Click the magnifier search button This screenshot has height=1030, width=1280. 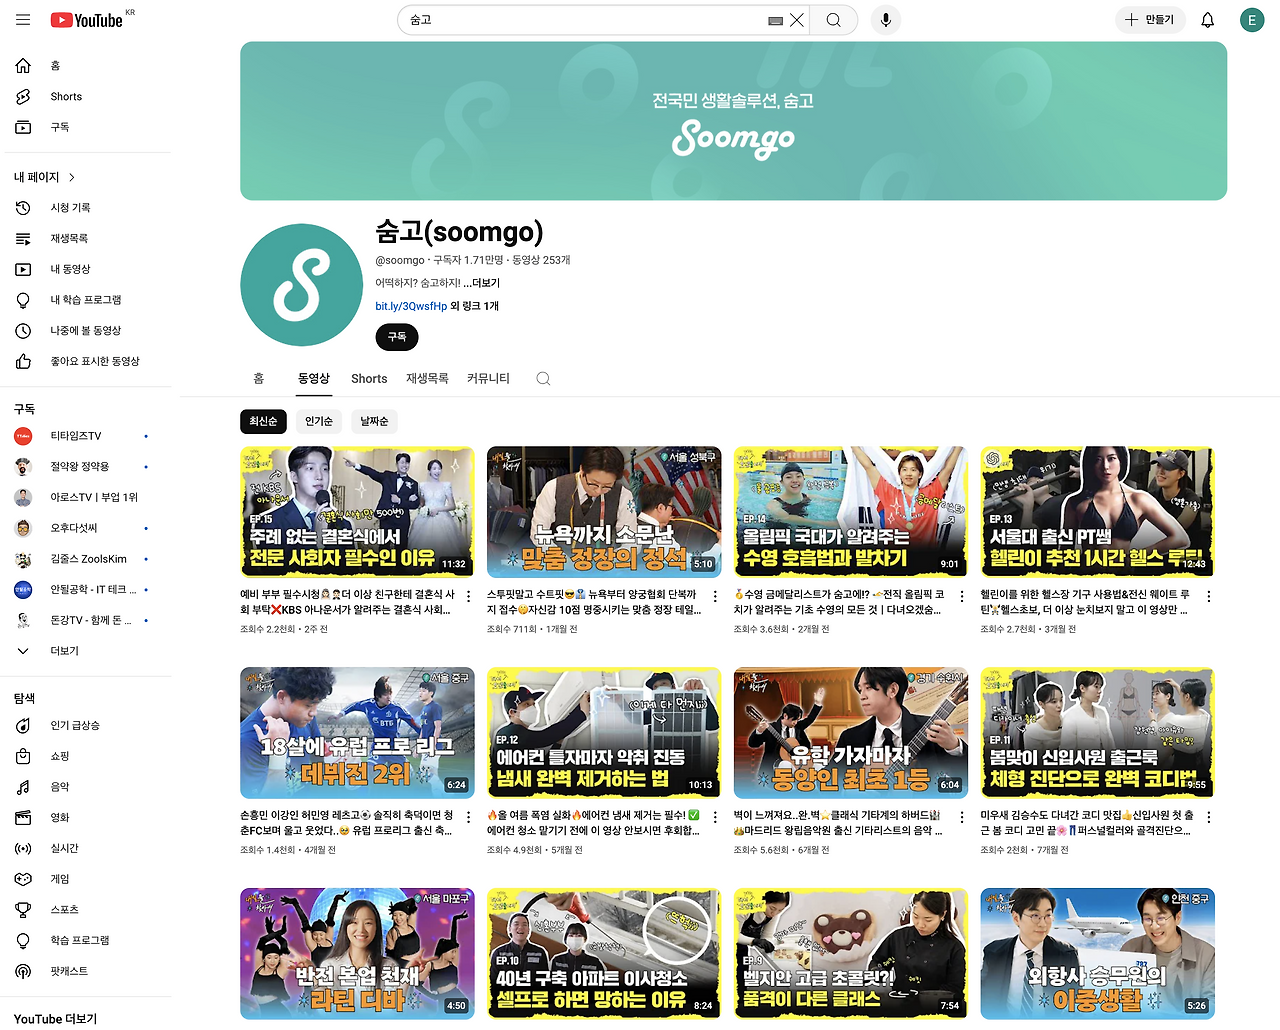(x=834, y=20)
